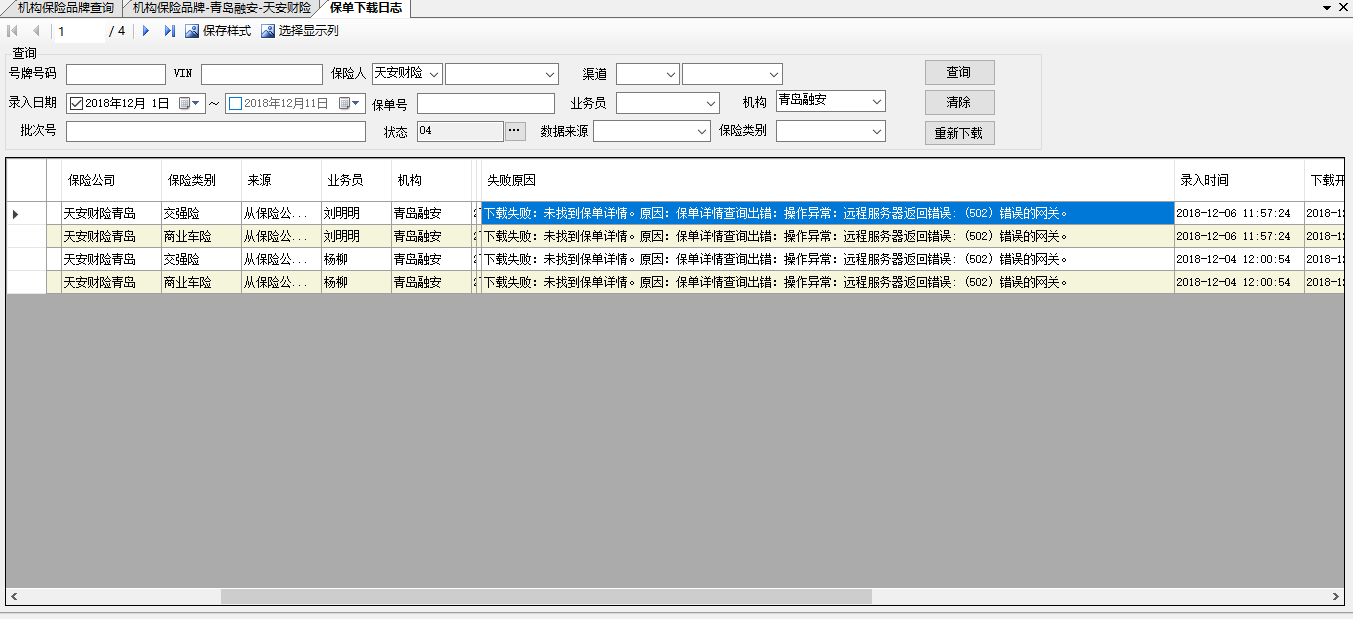Go to the previous results page

pyautogui.click(x=36, y=31)
